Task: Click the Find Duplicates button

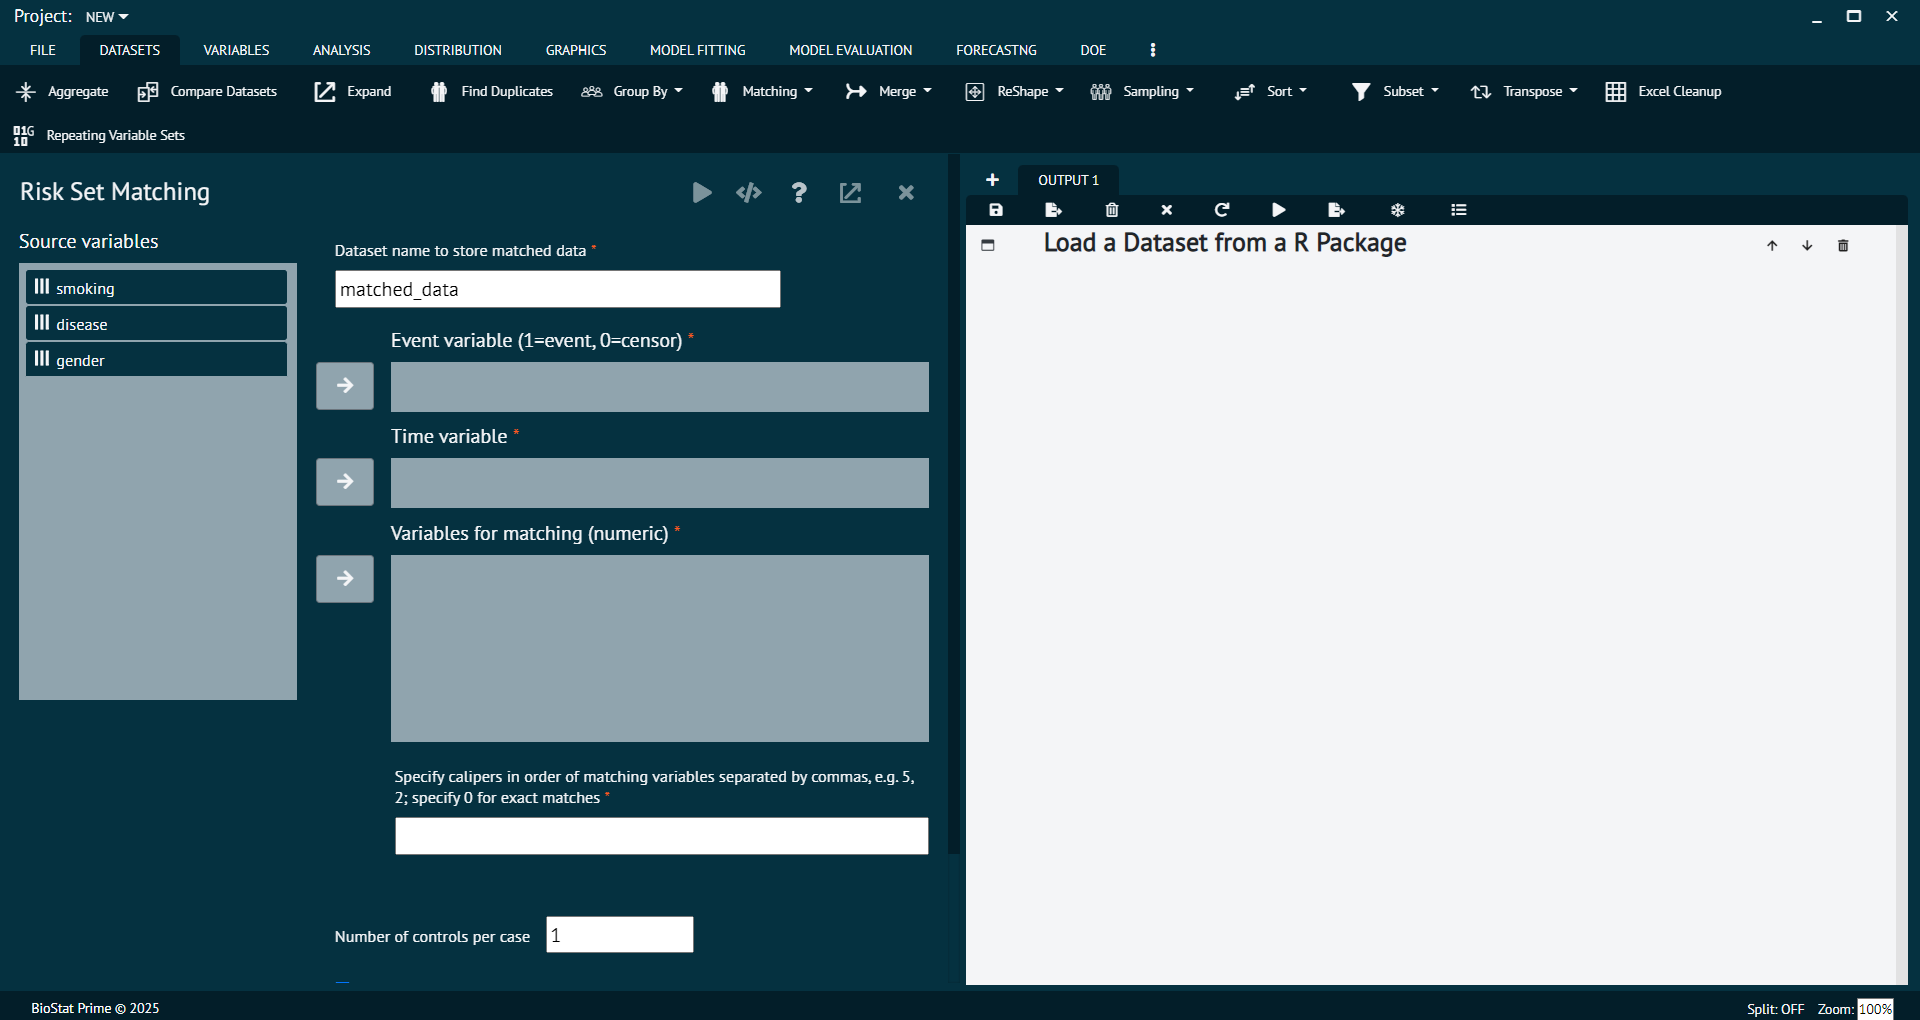Action: (493, 91)
